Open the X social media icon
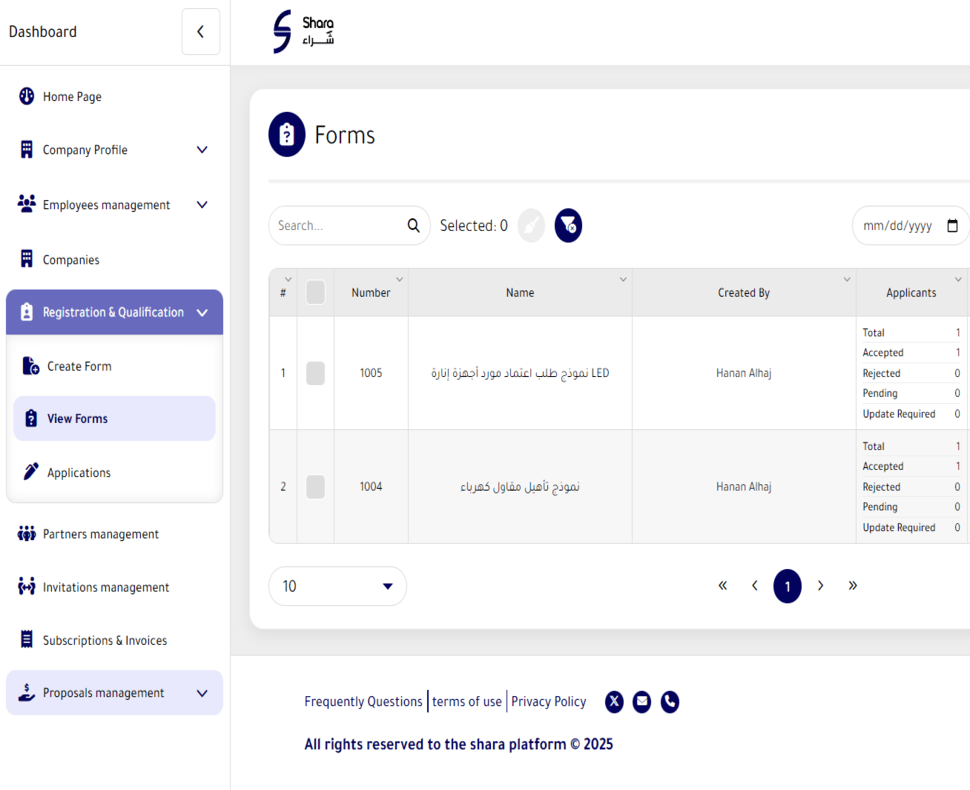 click(x=614, y=702)
